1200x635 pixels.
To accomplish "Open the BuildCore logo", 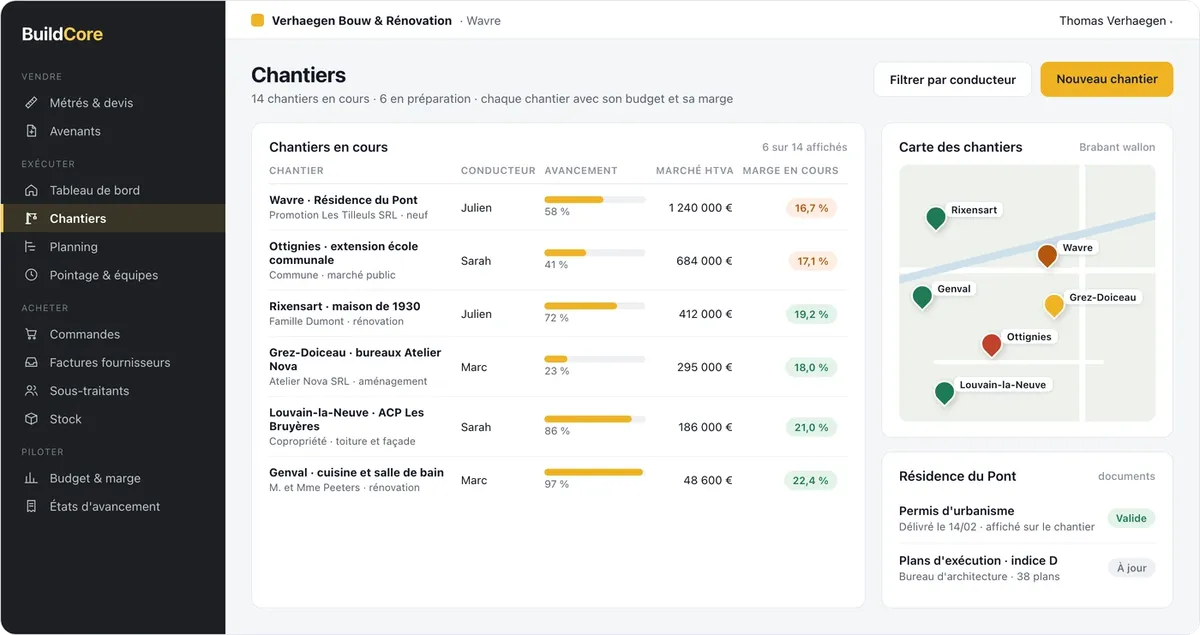I will pos(62,34).
